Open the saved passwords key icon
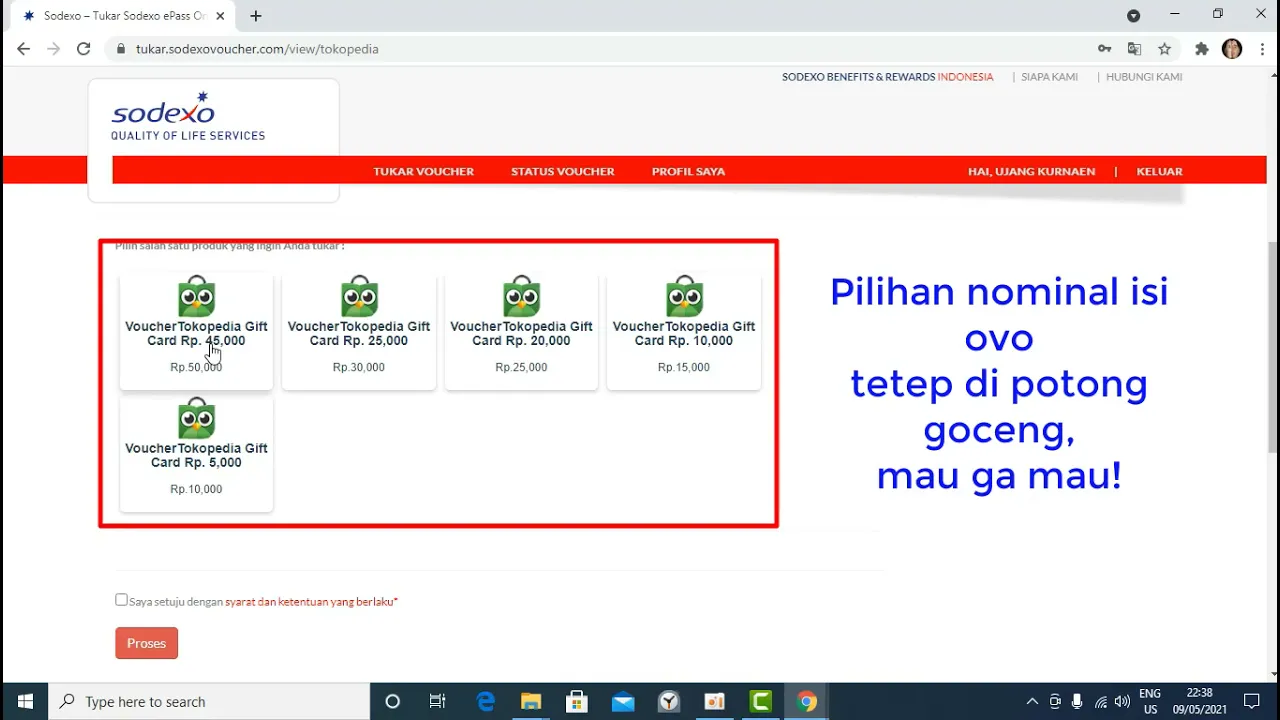 pos(1104,49)
